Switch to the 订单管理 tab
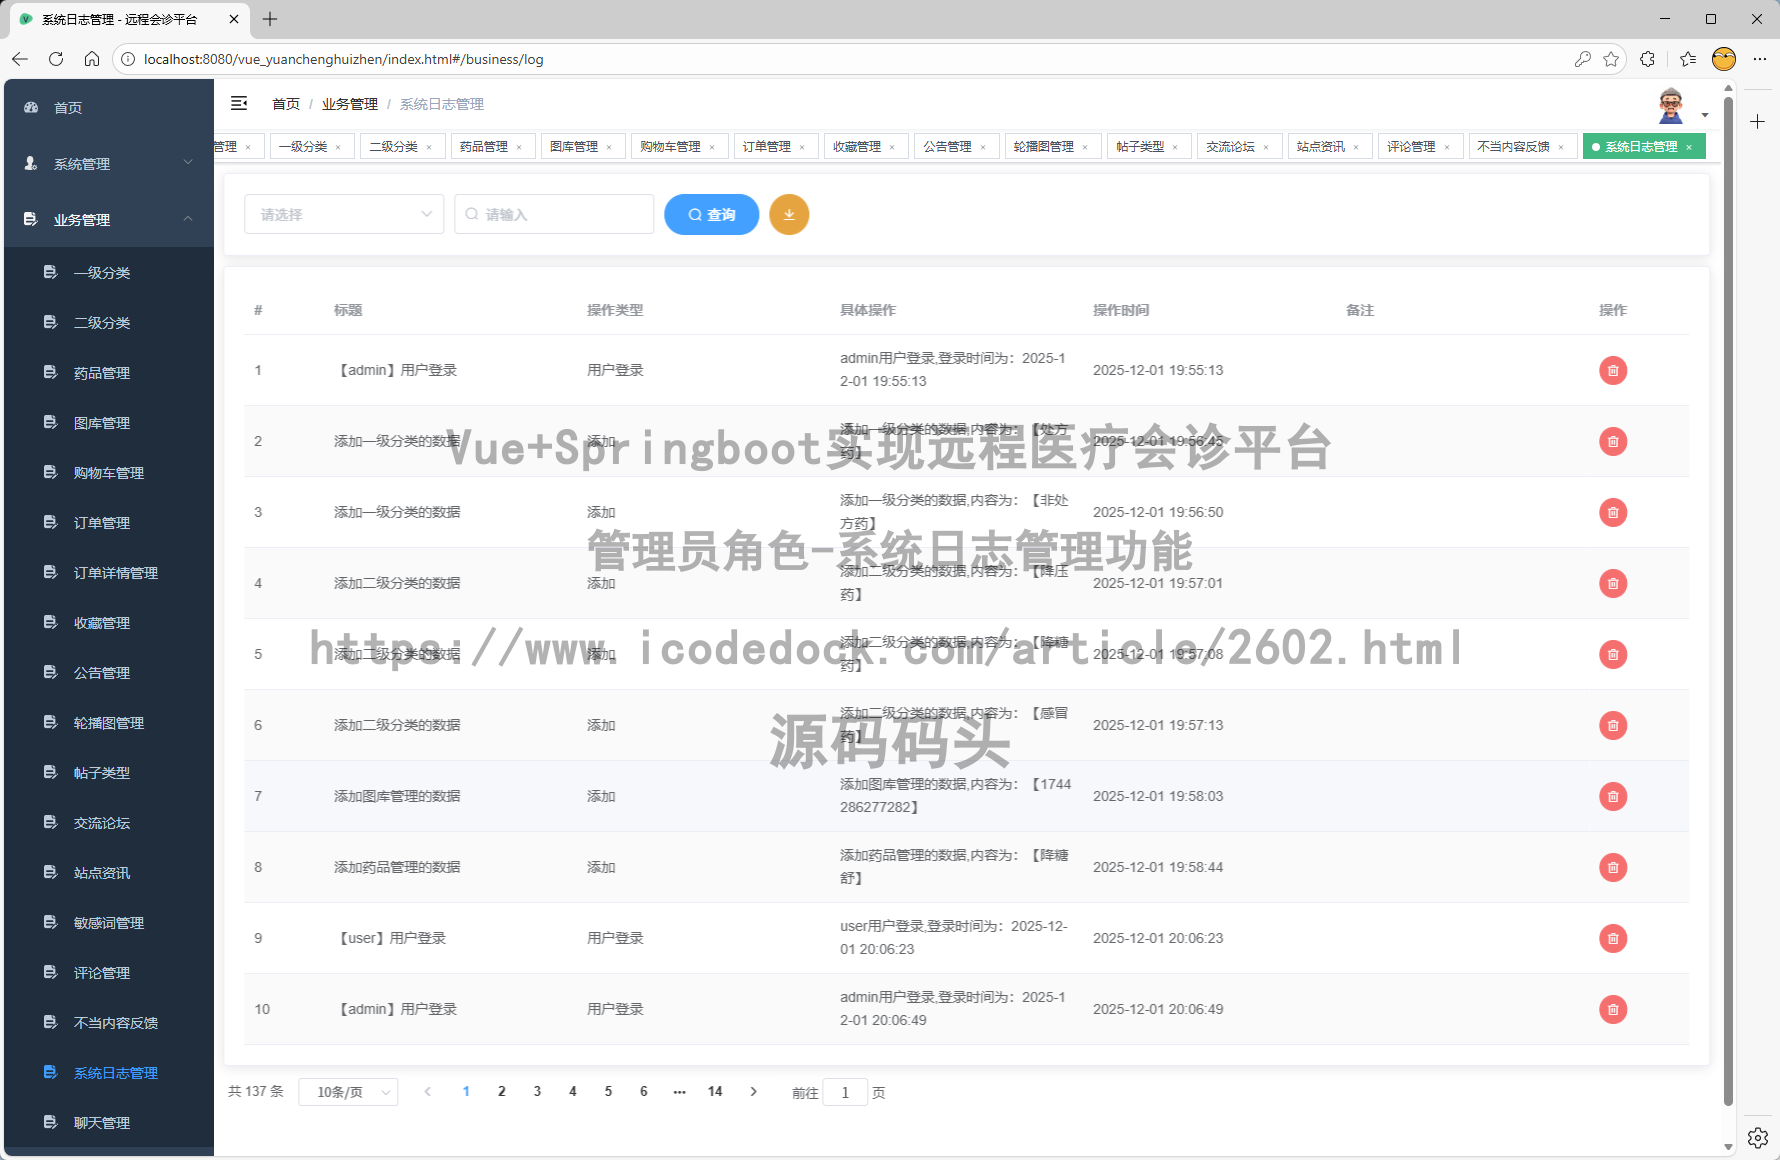The height and width of the screenshot is (1160, 1780). coord(768,146)
